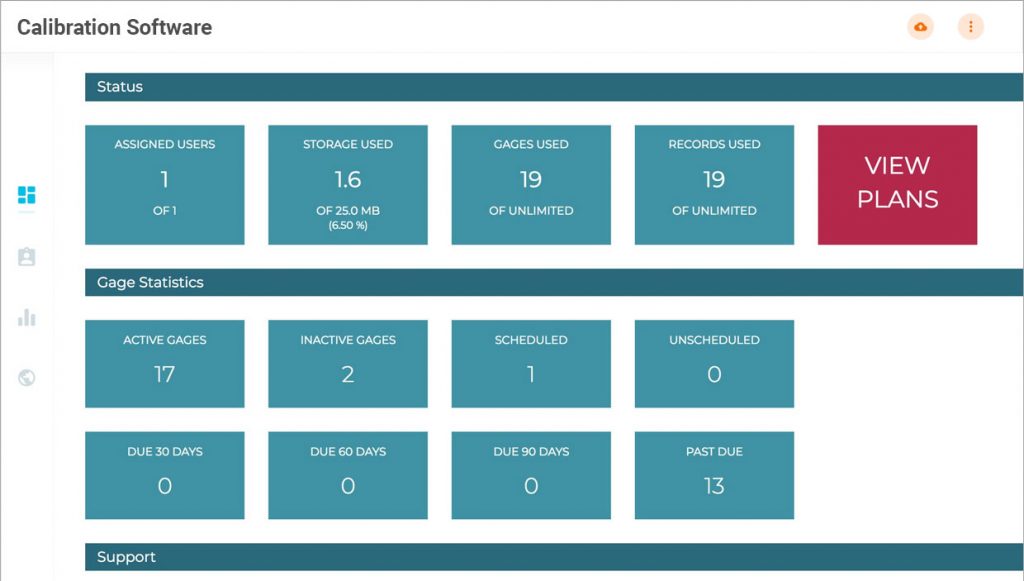Open the Assigned Users card
The image size is (1024, 581).
point(164,184)
